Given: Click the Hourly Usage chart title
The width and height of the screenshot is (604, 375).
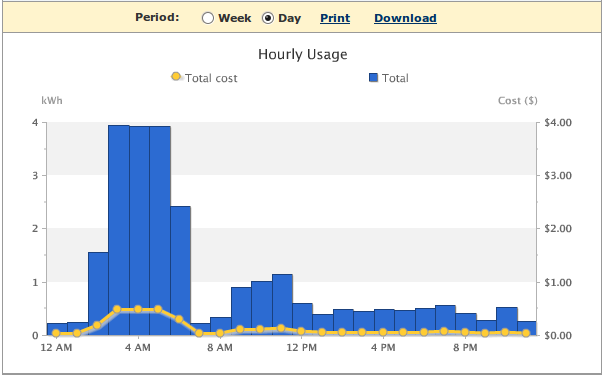Looking at the screenshot, I should point(303,54).
